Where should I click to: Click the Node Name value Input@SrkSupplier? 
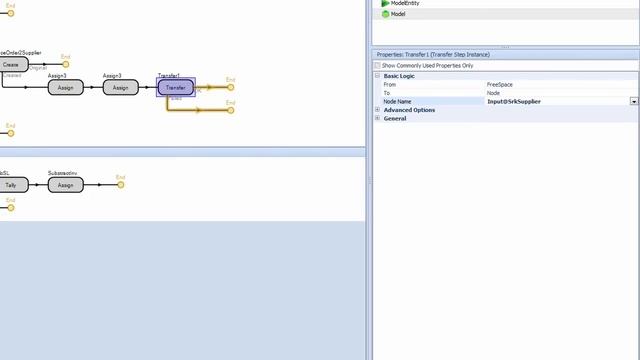click(x=514, y=101)
